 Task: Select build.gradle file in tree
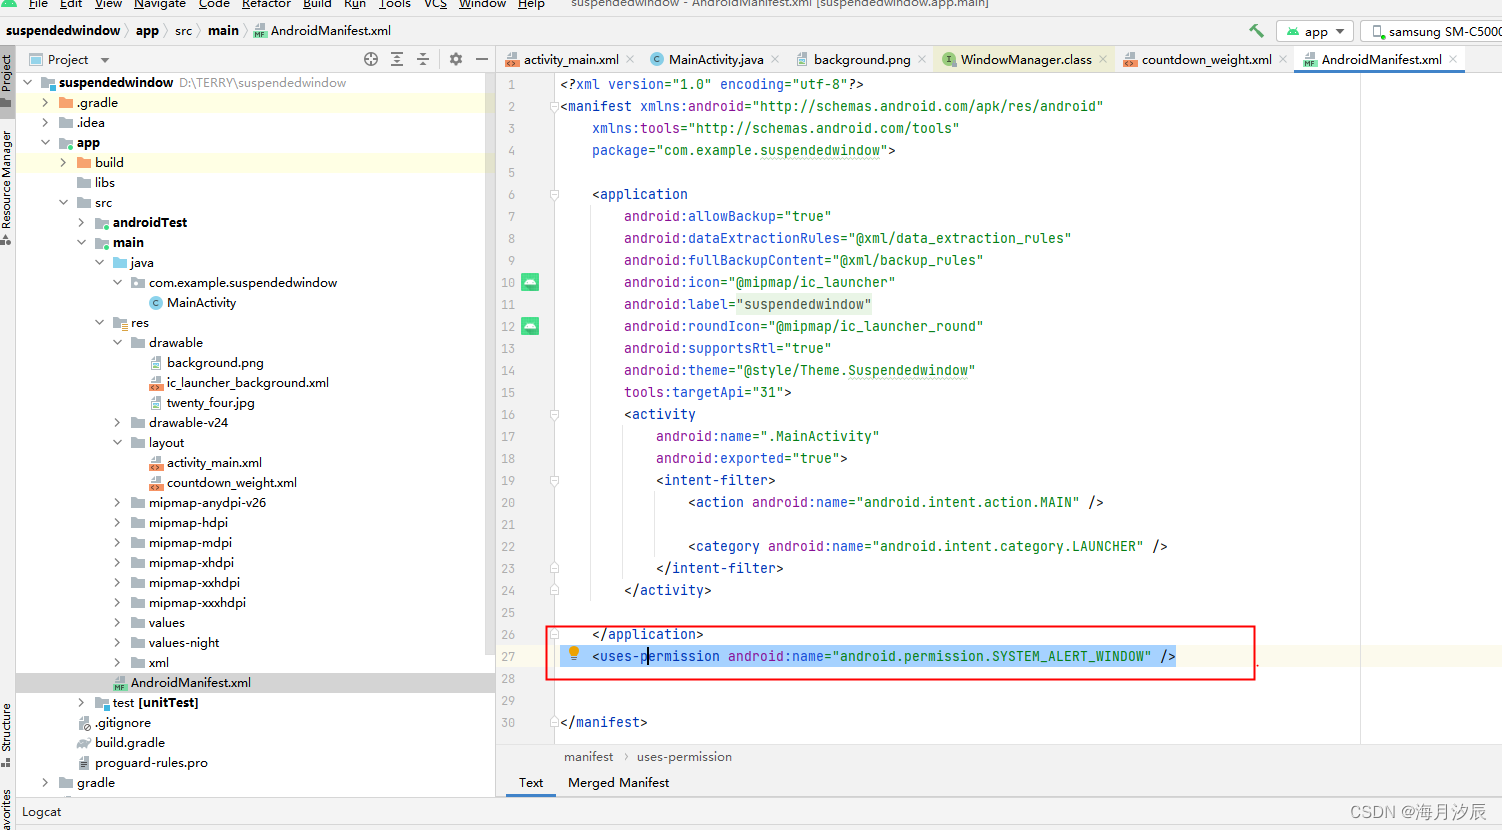coord(129,742)
